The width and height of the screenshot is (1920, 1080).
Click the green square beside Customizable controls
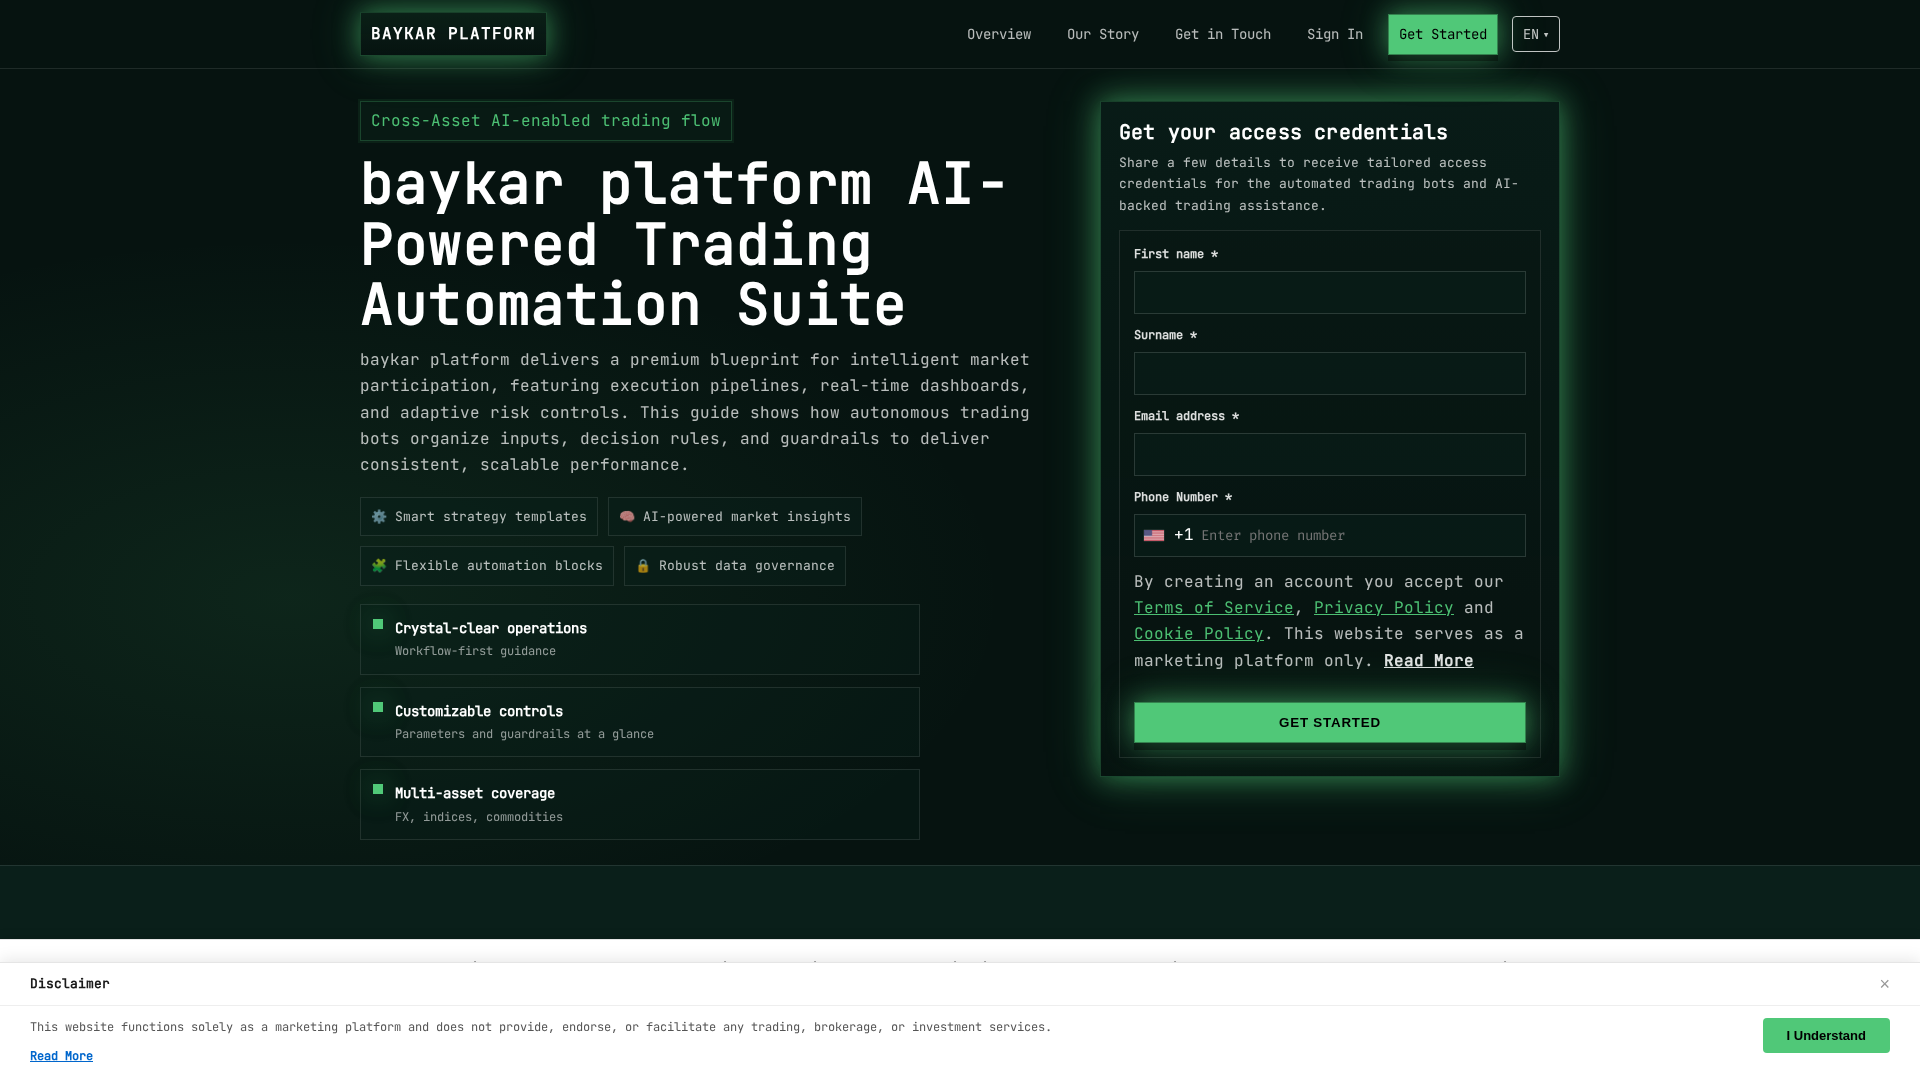pyautogui.click(x=378, y=707)
